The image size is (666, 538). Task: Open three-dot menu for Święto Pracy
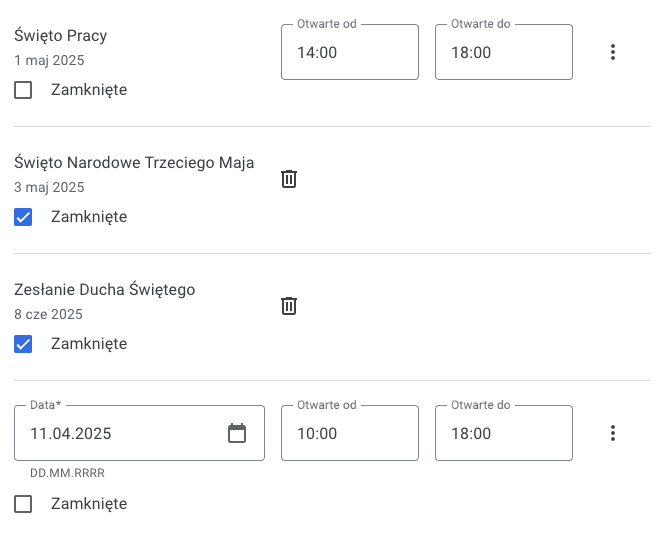click(x=612, y=52)
